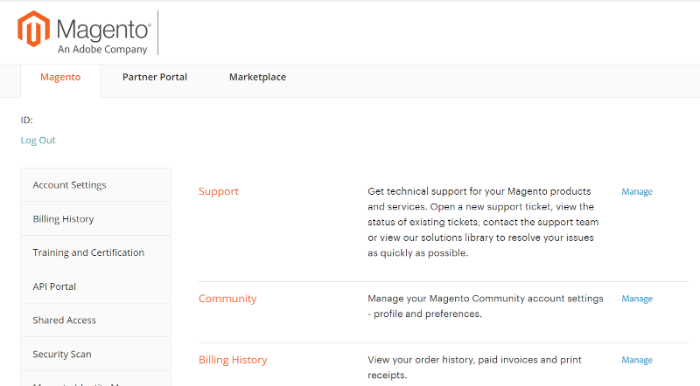Switch to the Partner Portal tab
This screenshot has height=386, width=700.
[154, 77]
